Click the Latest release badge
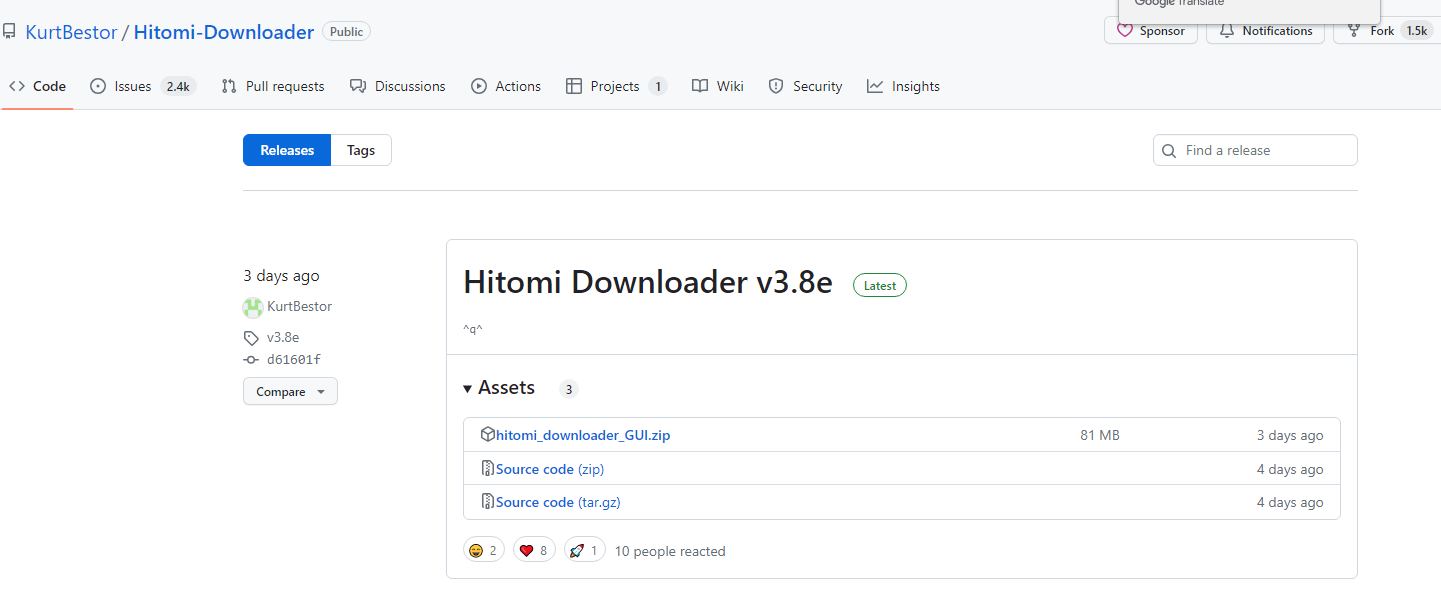 click(880, 285)
